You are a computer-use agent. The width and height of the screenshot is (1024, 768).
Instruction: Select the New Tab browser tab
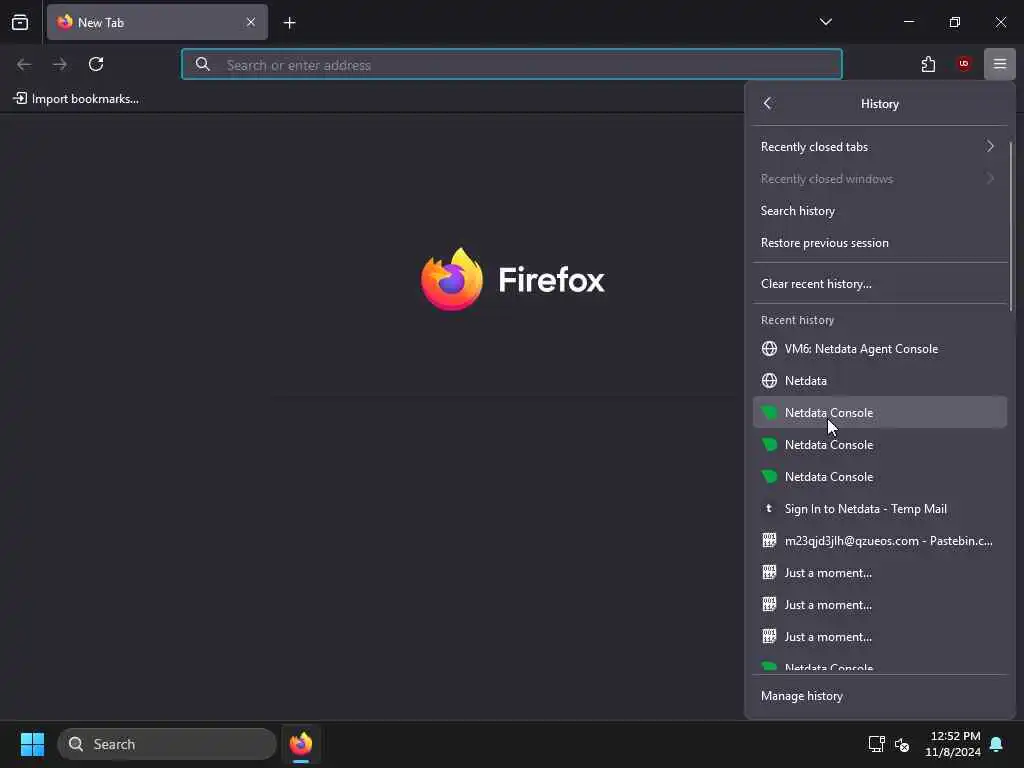(x=157, y=22)
